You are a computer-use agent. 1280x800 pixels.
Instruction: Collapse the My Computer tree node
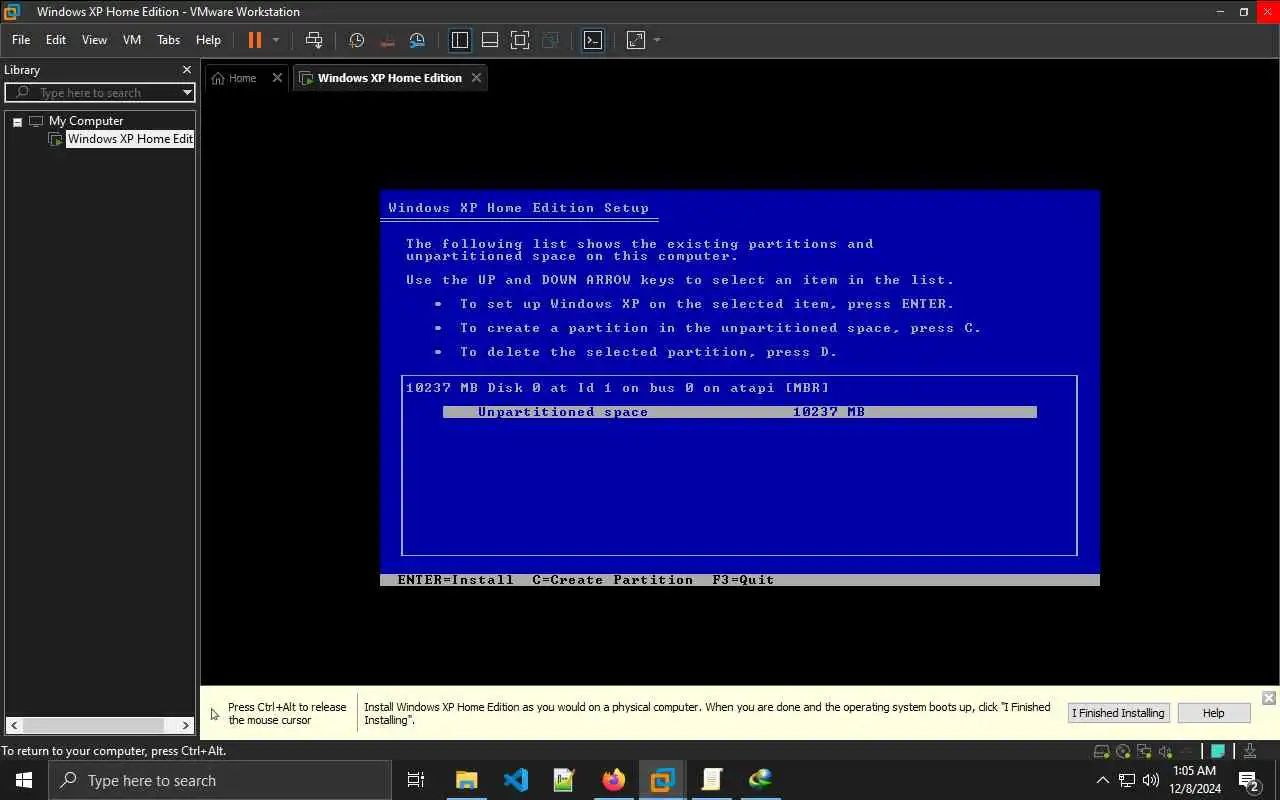coord(17,121)
